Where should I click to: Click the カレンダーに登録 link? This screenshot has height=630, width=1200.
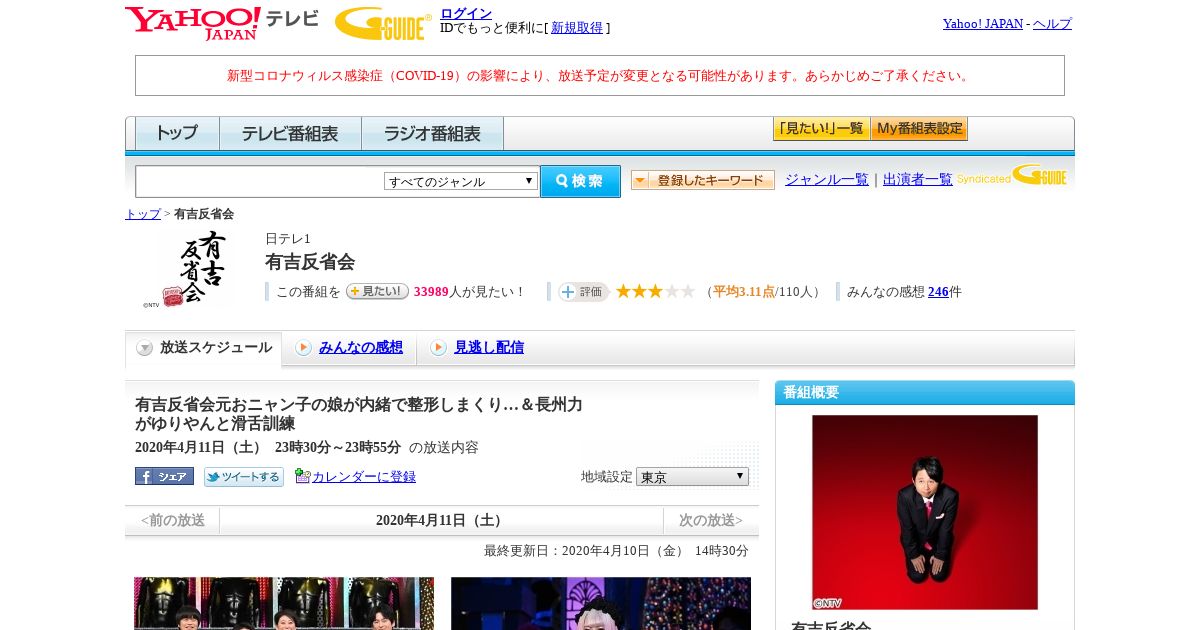[x=364, y=477]
